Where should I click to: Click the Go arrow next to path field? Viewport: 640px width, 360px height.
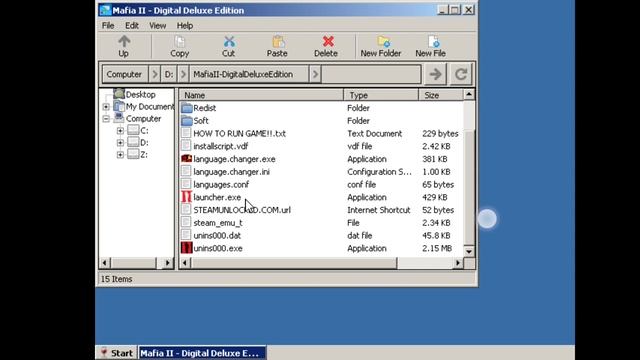(435, 74)
